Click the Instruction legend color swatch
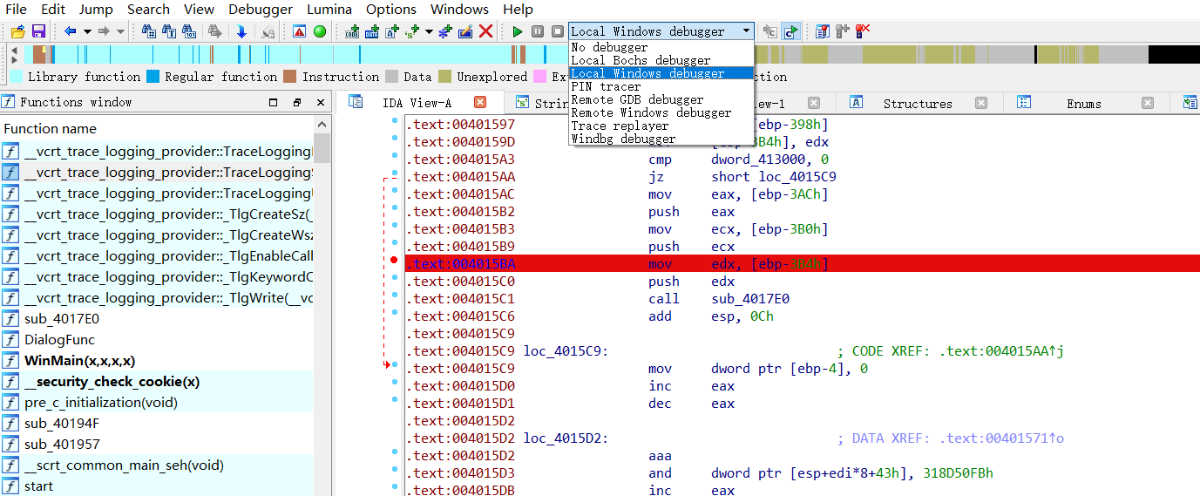The height and width of the screenshot is (496, 1200). click(x=289, y=76)
